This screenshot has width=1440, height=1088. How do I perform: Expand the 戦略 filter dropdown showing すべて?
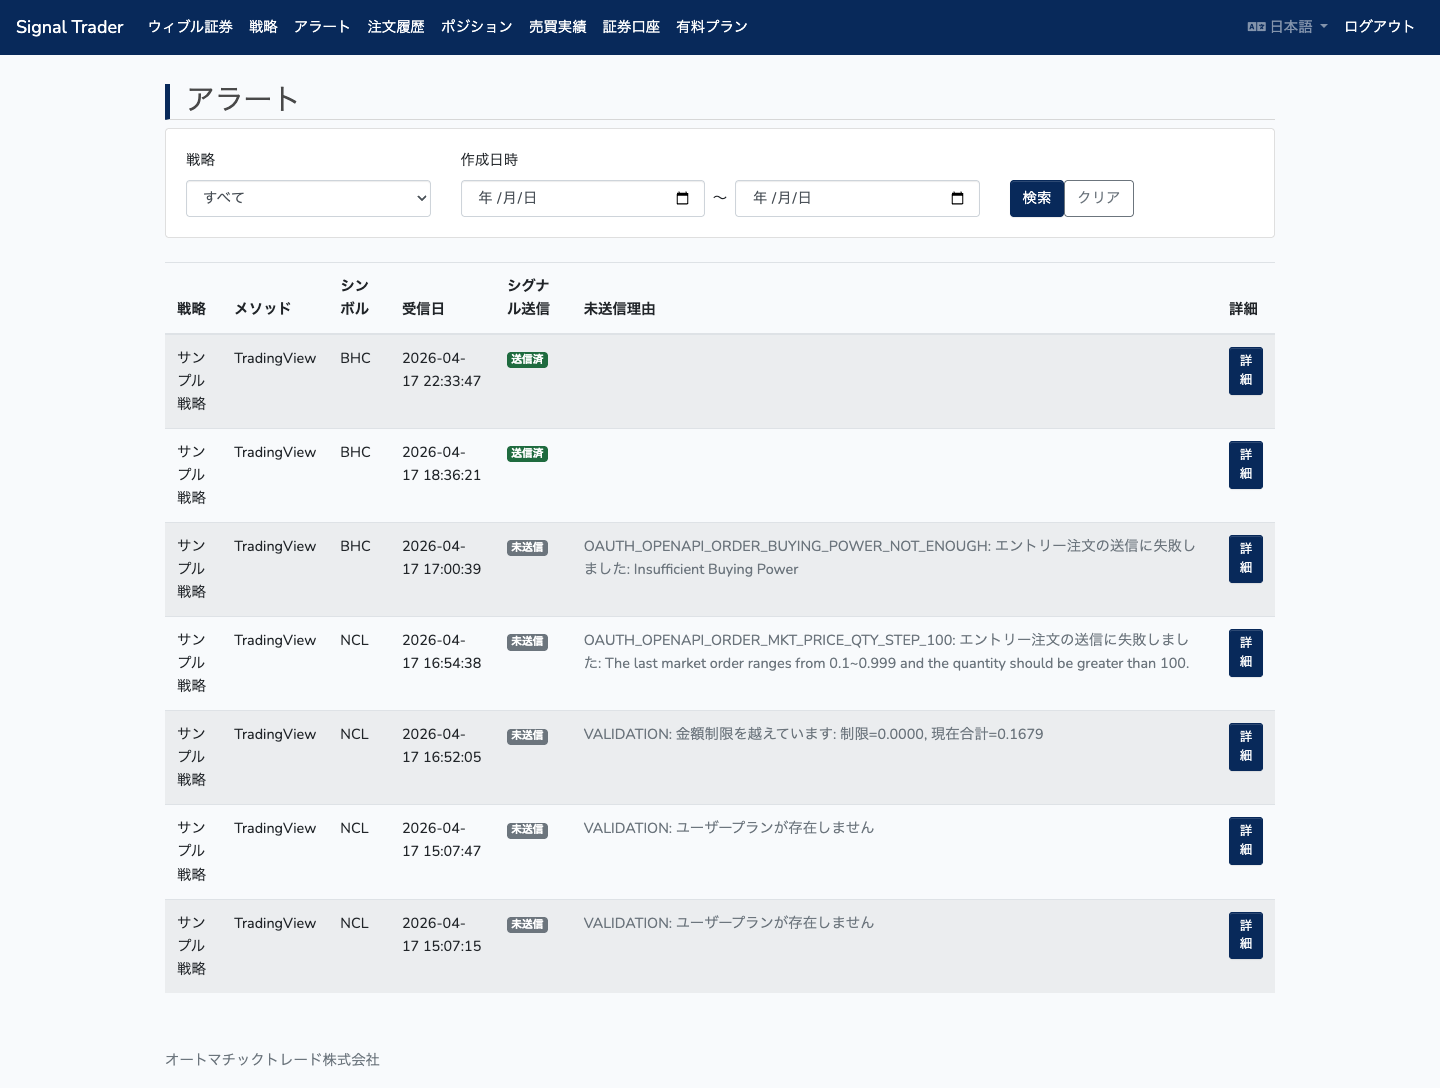pos(308,198)
